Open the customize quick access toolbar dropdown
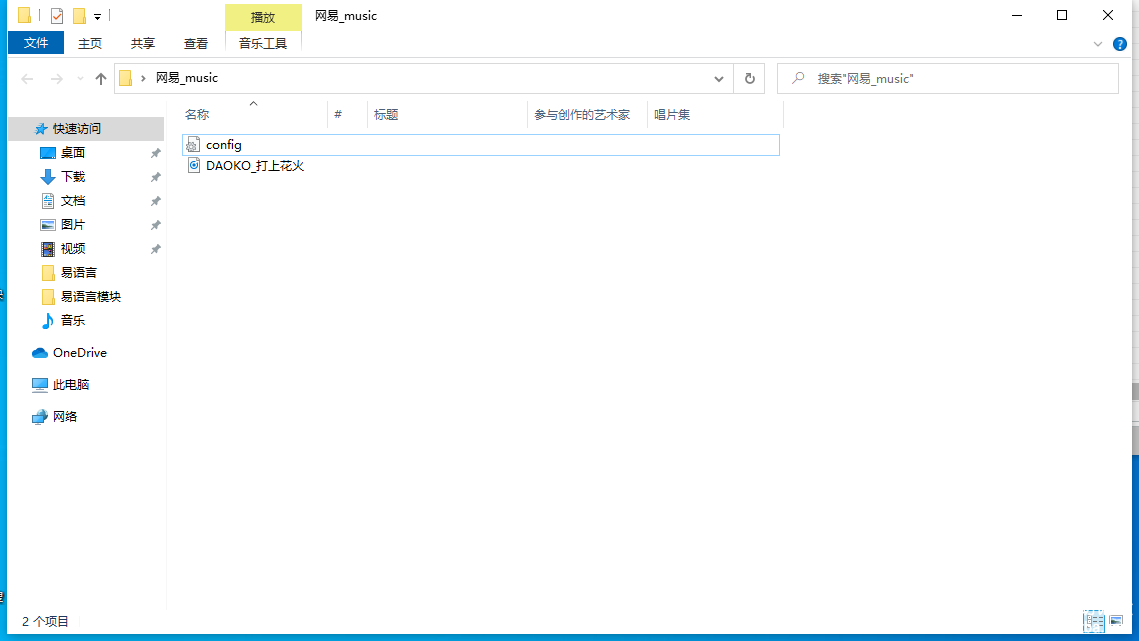The height and width of the screenshot is (641, 1139). (x=97, y=16)
